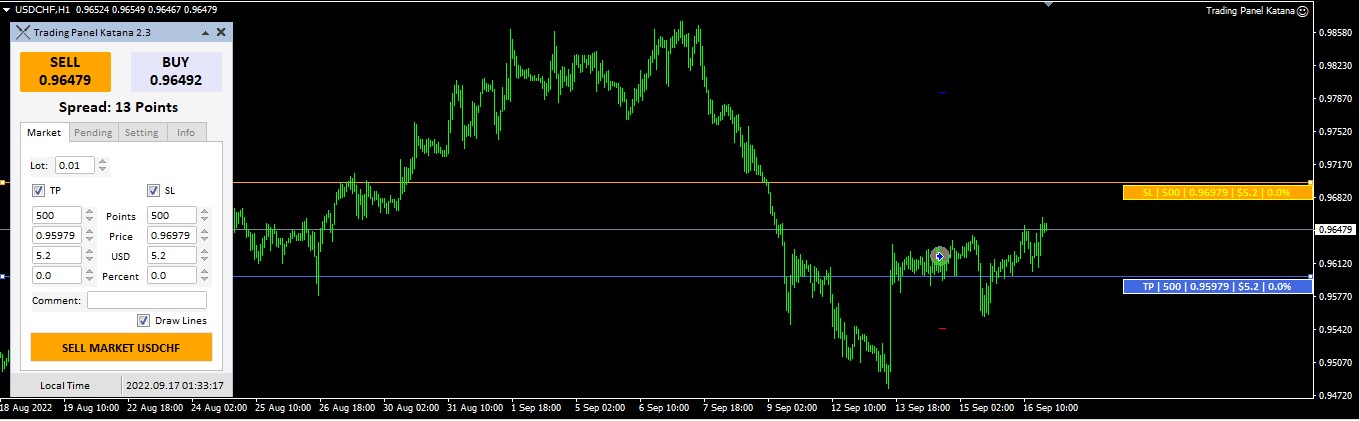Collapse the Trading Panel using the up arrow
This screenshot has height=421, width=1360.
[x=205, y=32]
